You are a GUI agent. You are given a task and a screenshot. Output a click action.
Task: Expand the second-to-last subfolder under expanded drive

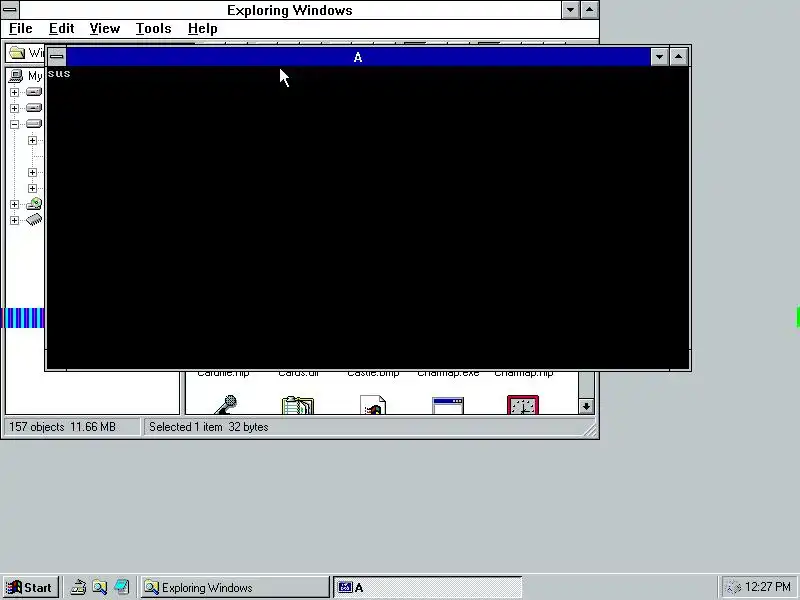click(32, 172)
